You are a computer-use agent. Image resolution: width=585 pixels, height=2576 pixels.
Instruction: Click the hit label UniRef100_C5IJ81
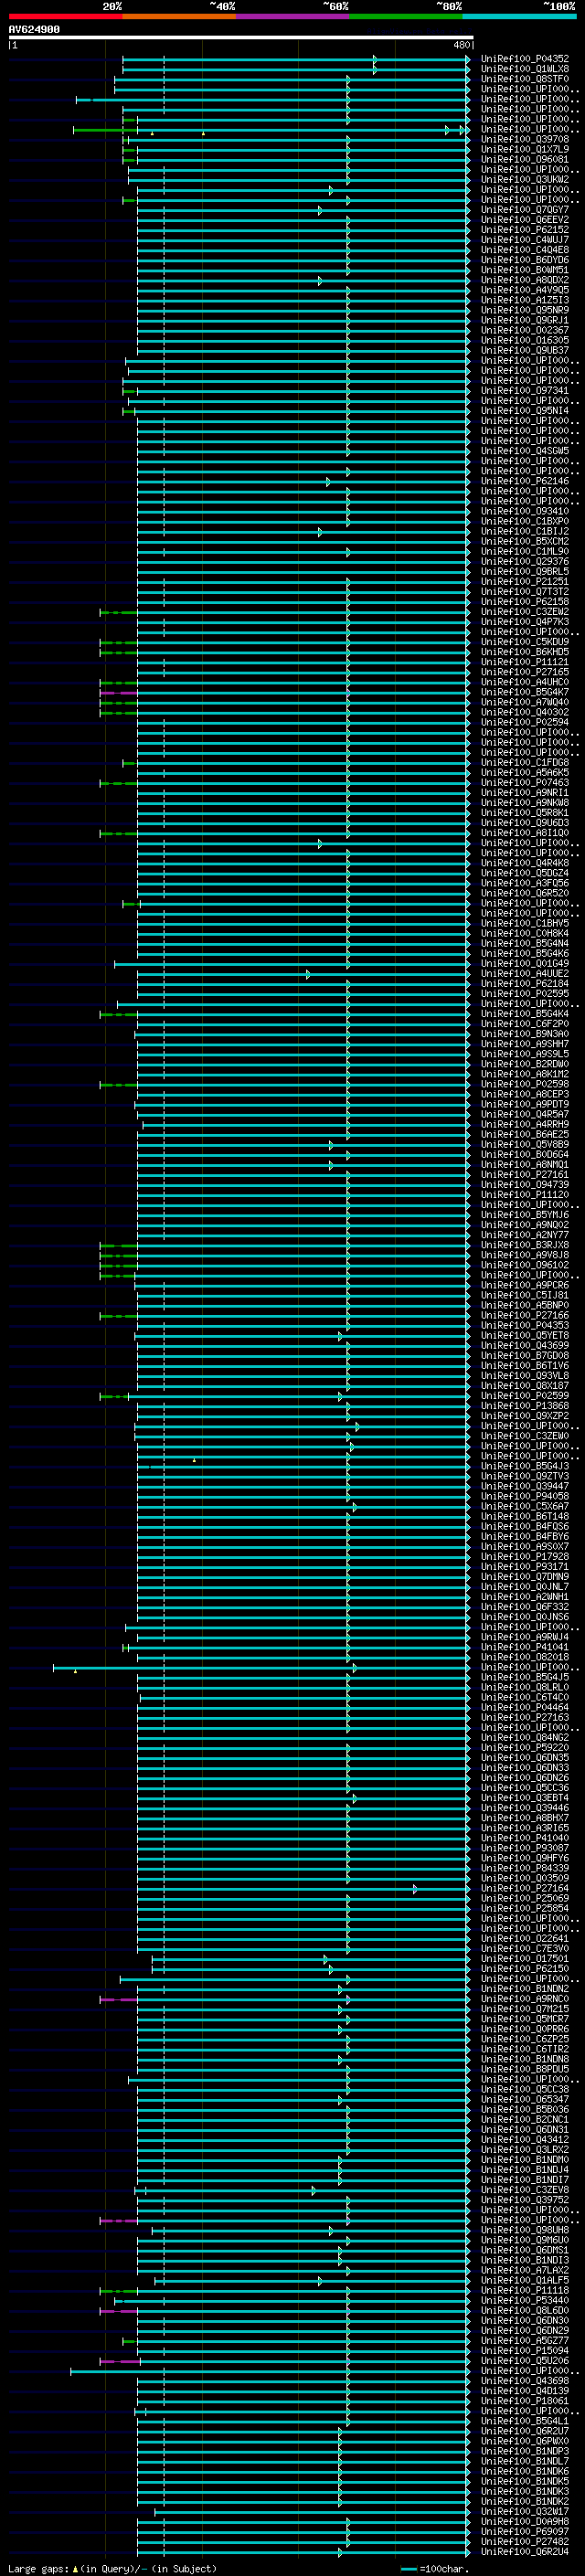(525, 1295)
